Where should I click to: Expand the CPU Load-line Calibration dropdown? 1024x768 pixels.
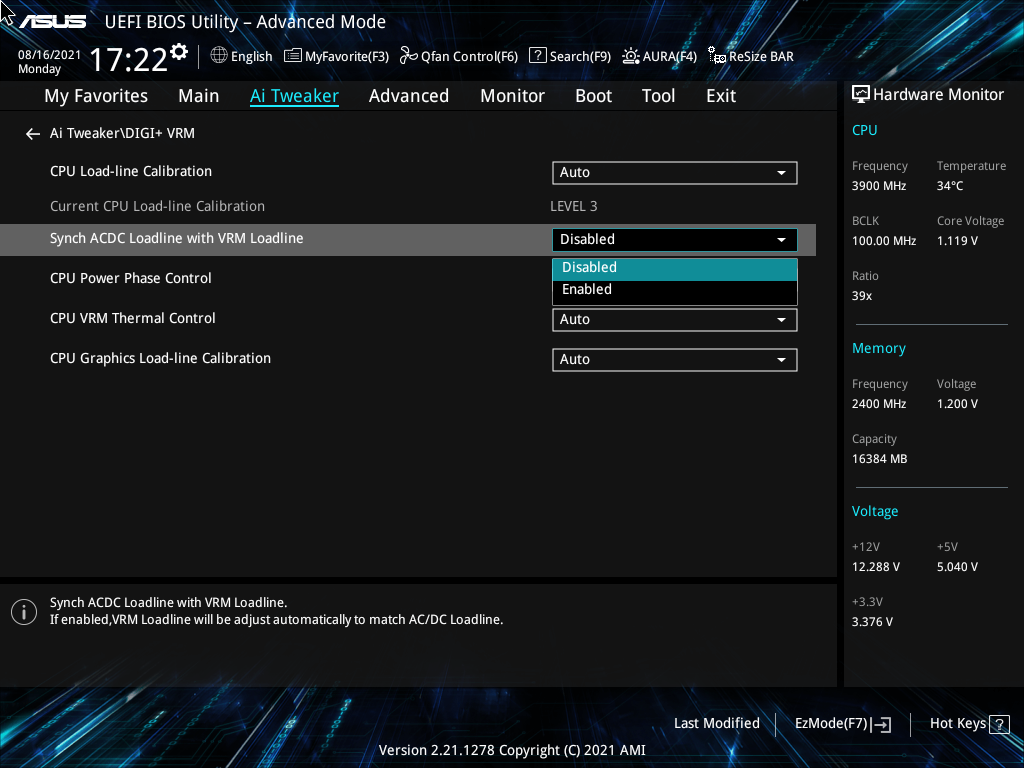click(675, 173)
